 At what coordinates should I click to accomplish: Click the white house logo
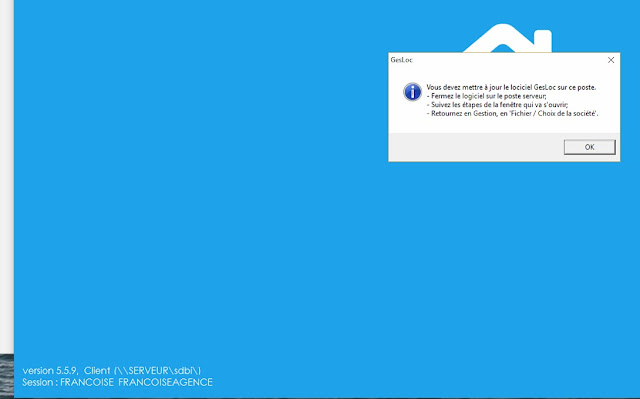click(x=508, y=38)
